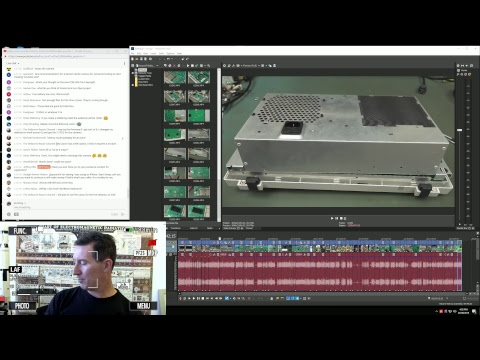Stop media preview in Project Media toolbar
480x360 pixels.
tap(192, 66)
